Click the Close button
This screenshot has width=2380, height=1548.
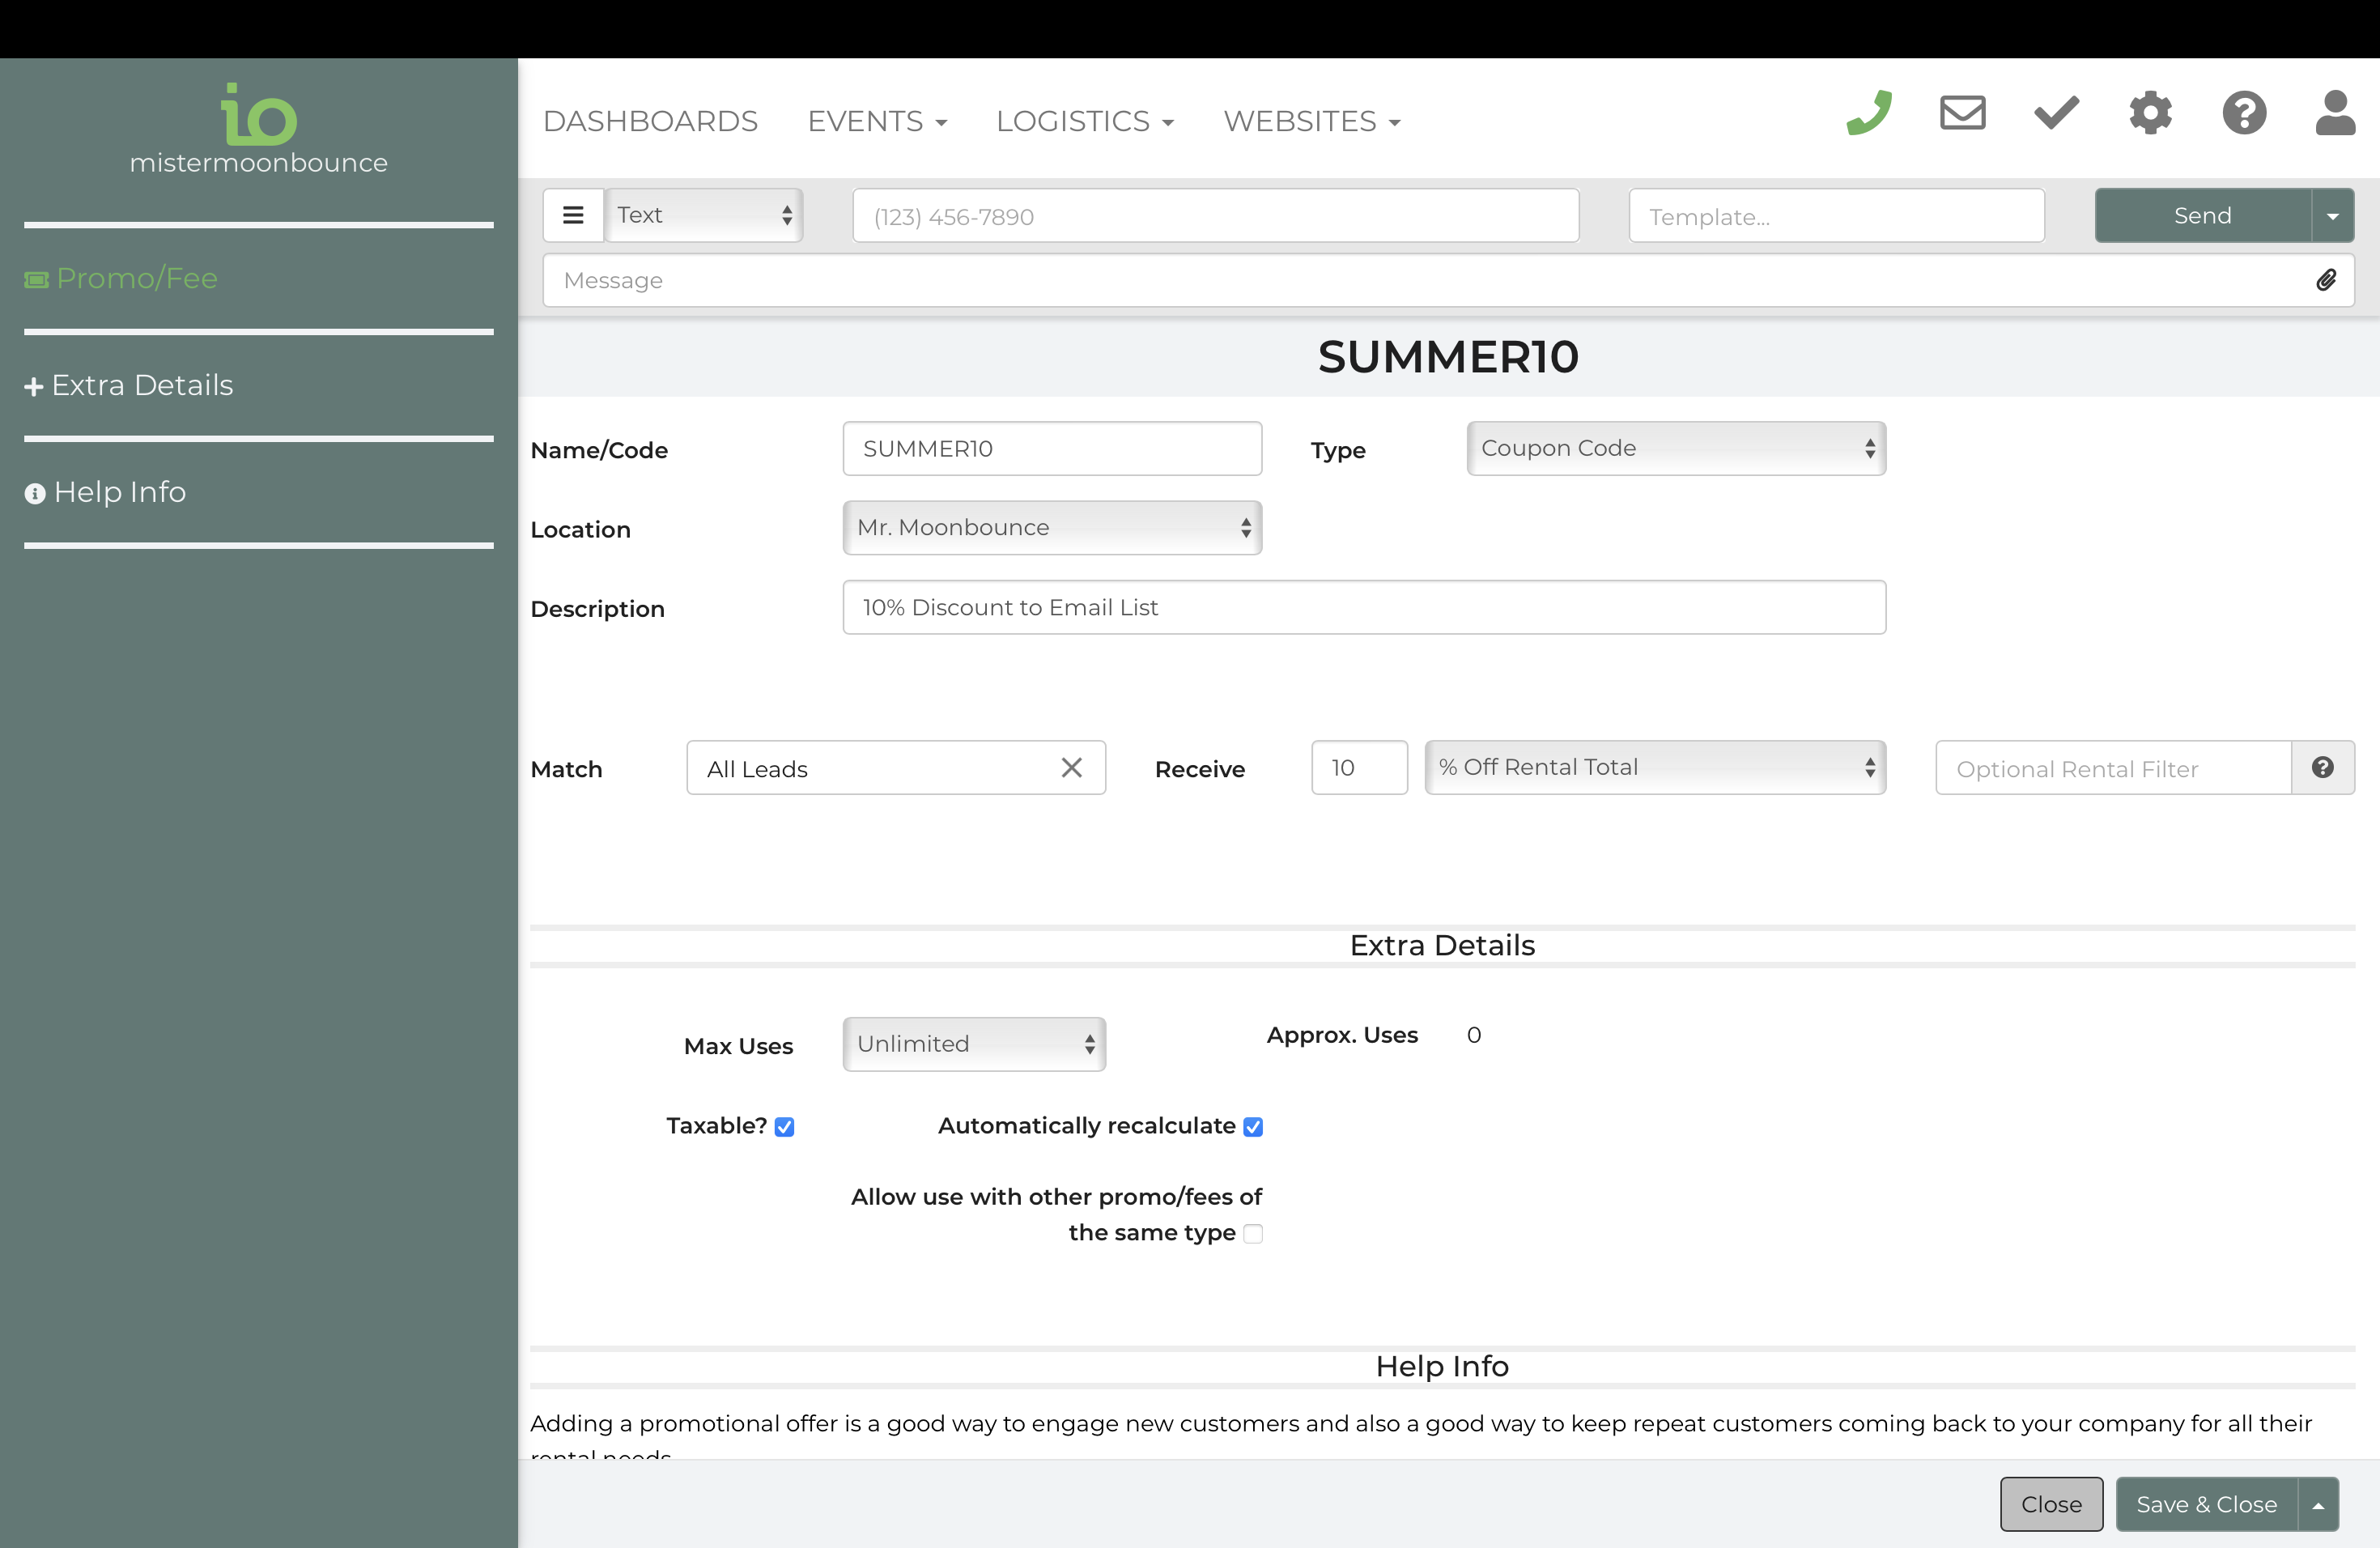pyautogui.click(x=2051, y=1504)
